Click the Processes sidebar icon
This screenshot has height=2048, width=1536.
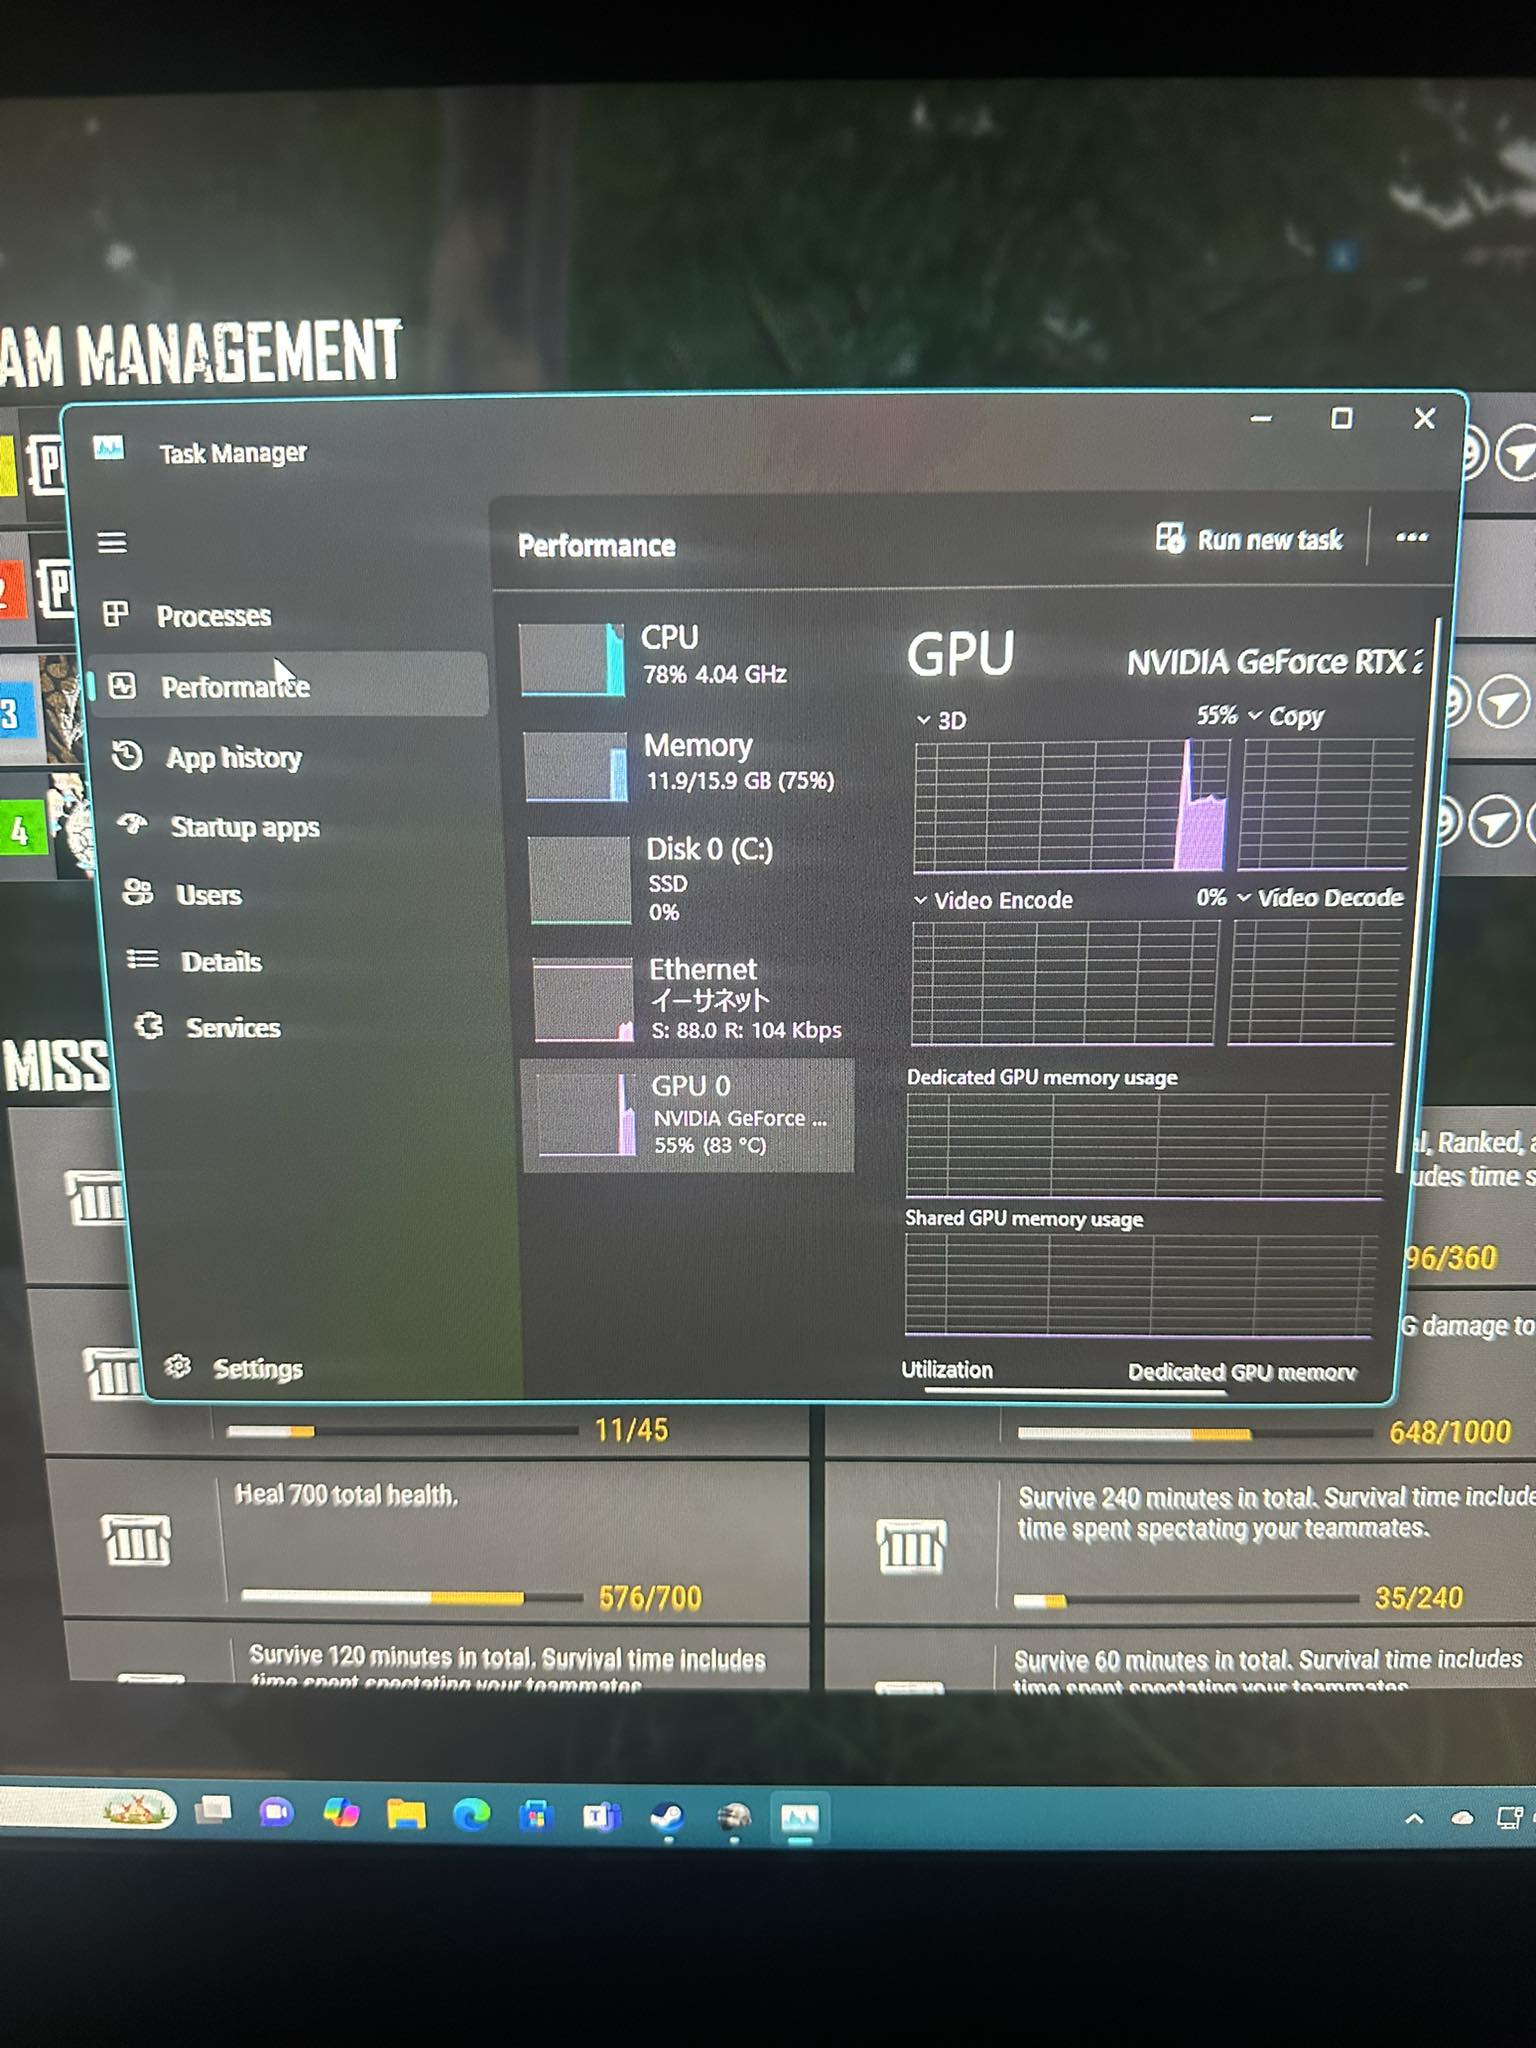click(116, 613)
